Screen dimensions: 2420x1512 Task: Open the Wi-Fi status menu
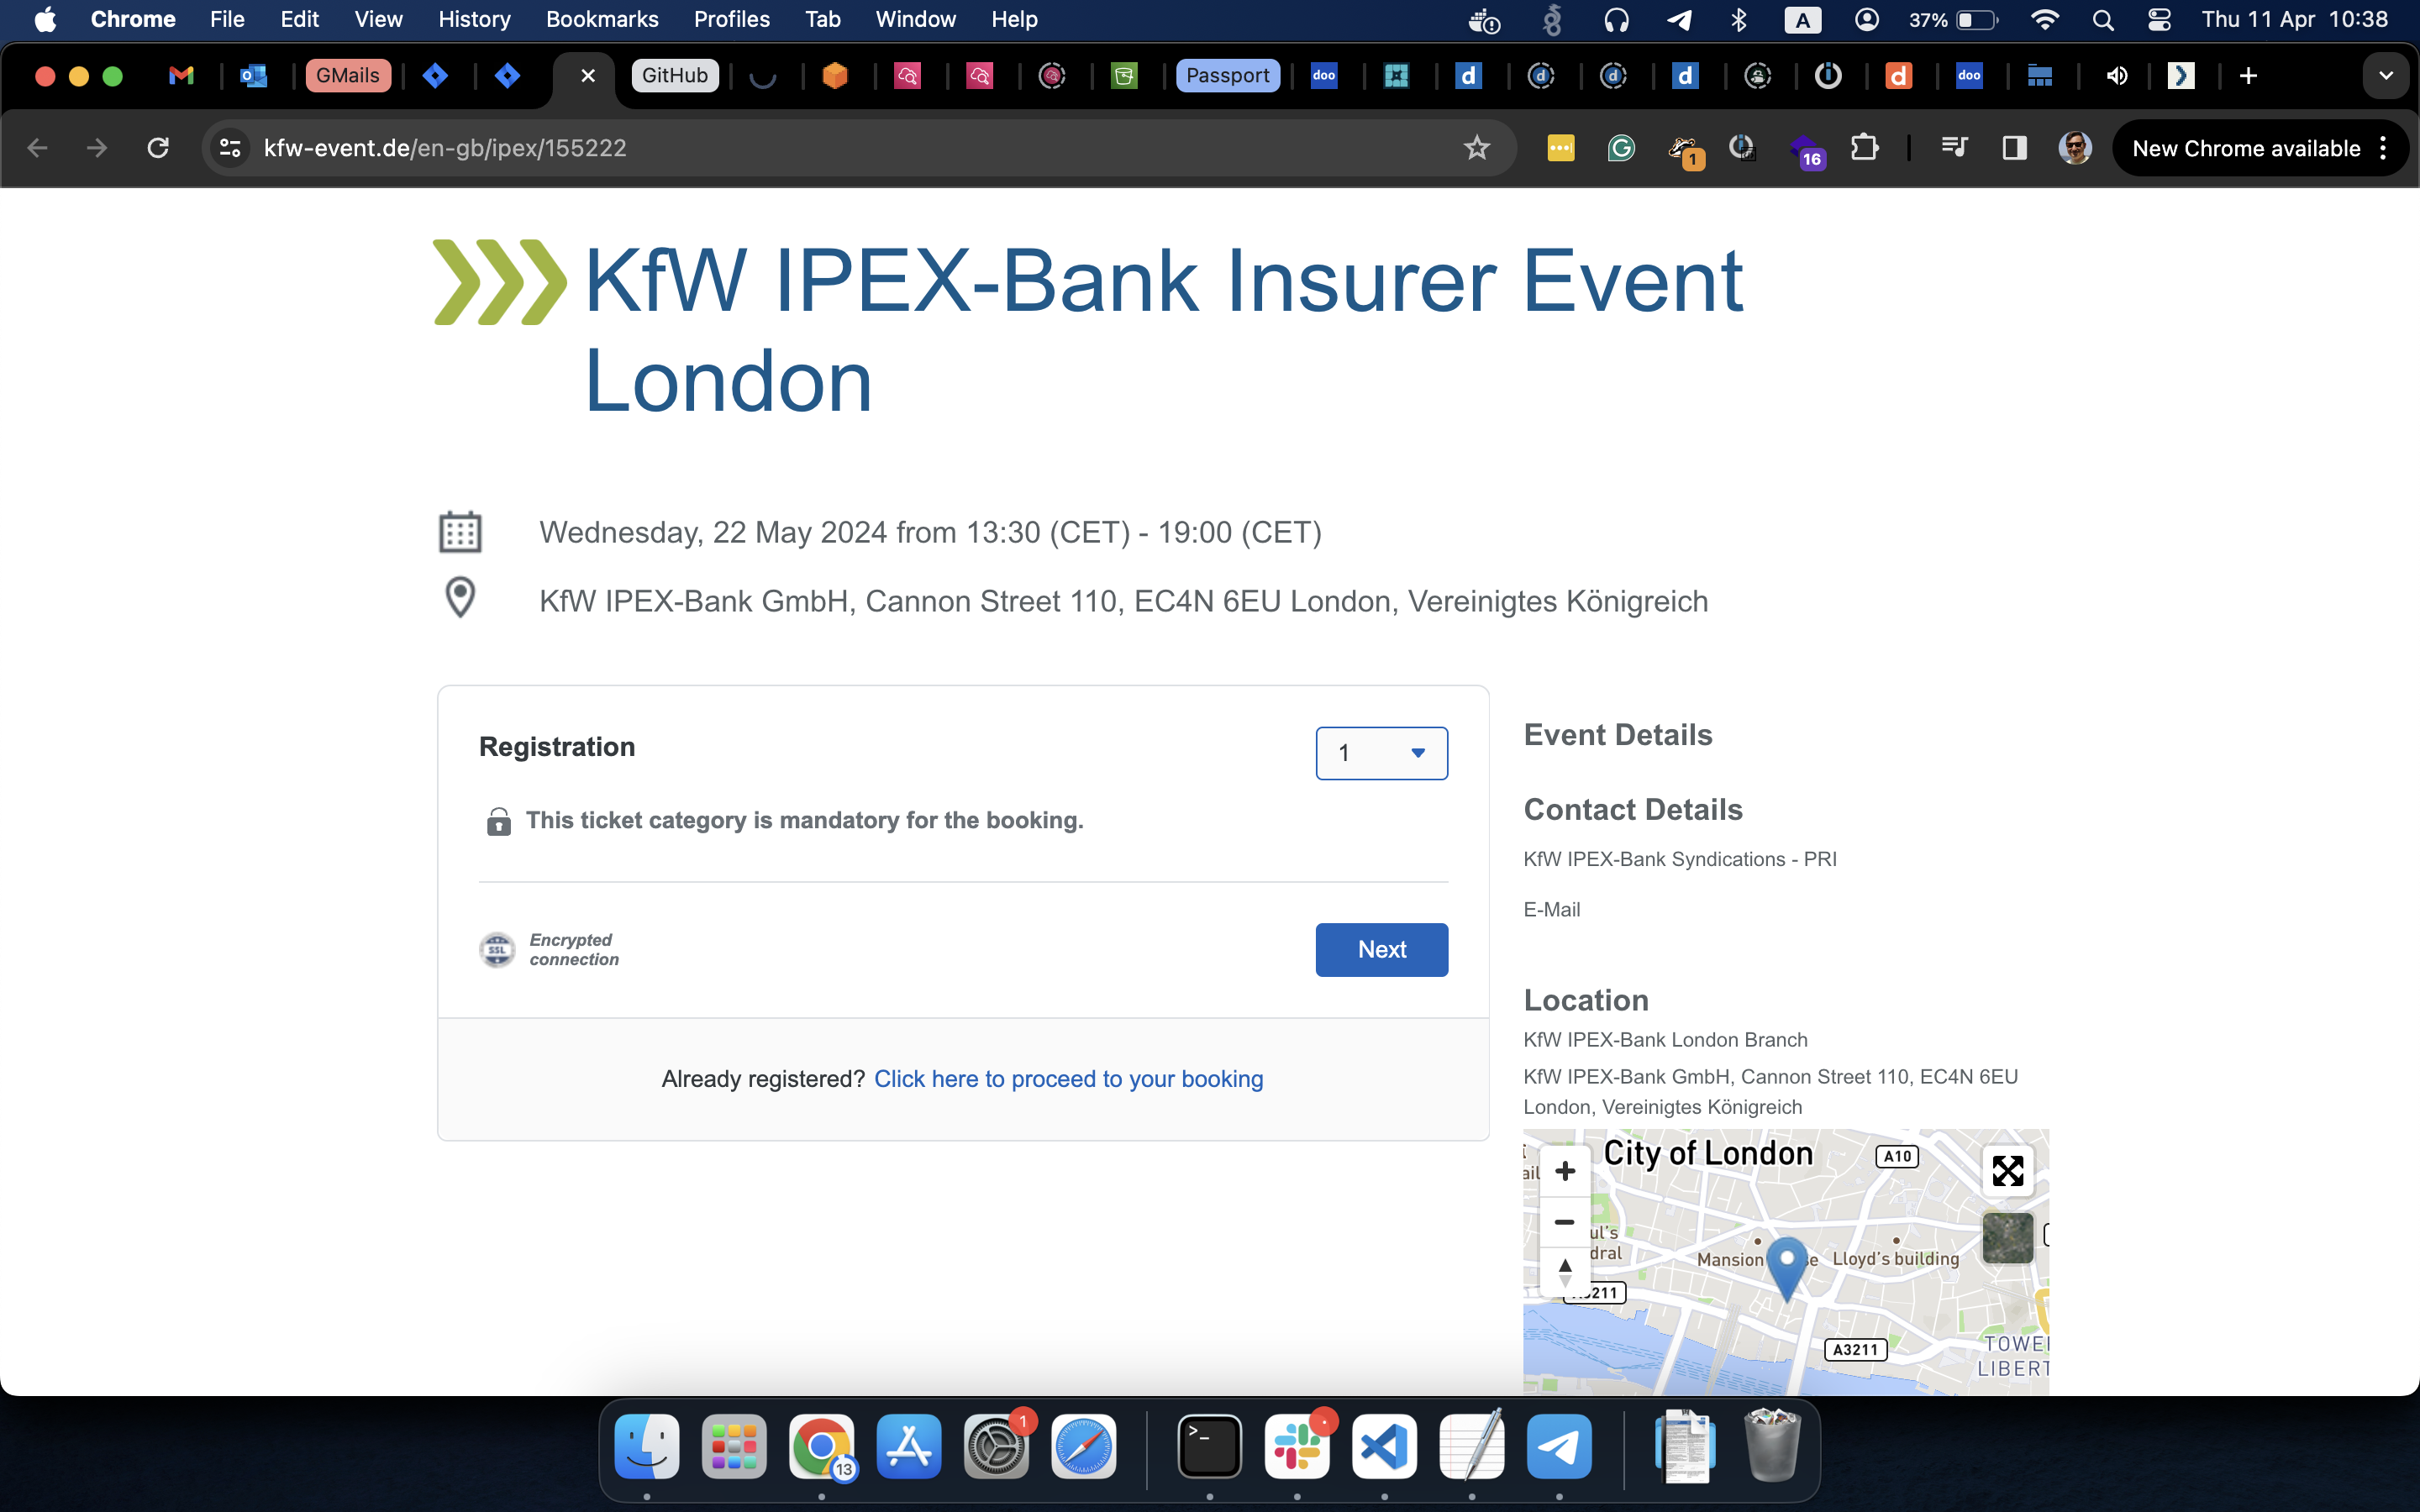[x=2045, y=19]
